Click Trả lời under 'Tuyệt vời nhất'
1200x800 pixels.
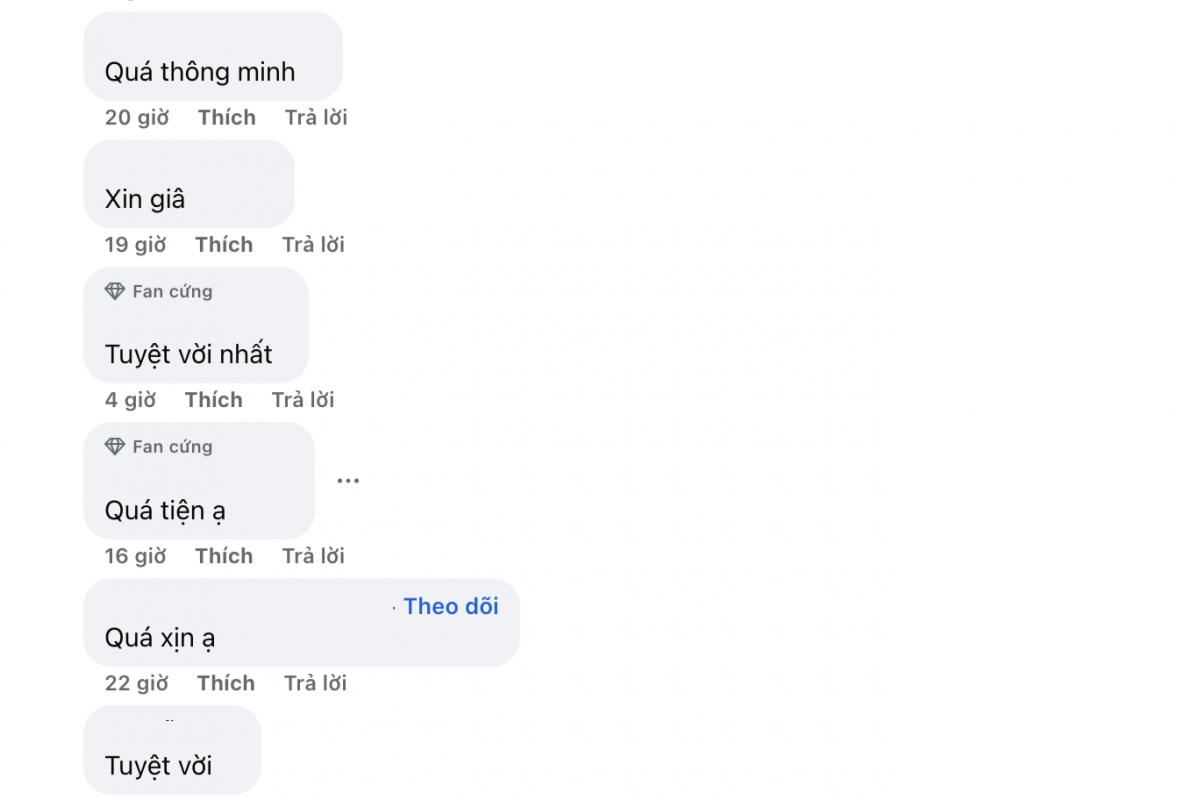[x=303, y=400]
